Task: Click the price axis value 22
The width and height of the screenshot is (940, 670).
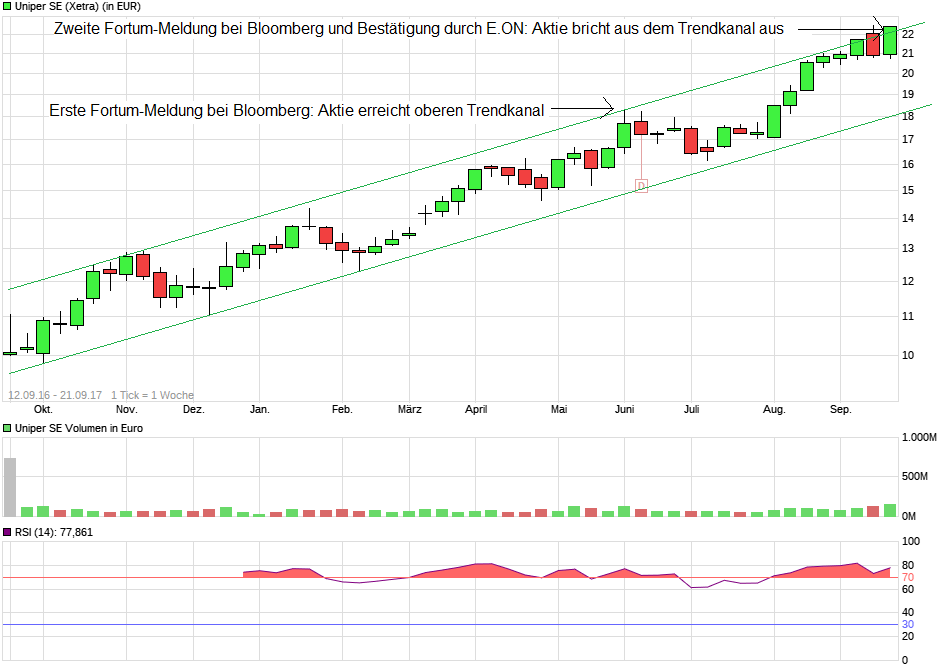Action: pos(908,34)
